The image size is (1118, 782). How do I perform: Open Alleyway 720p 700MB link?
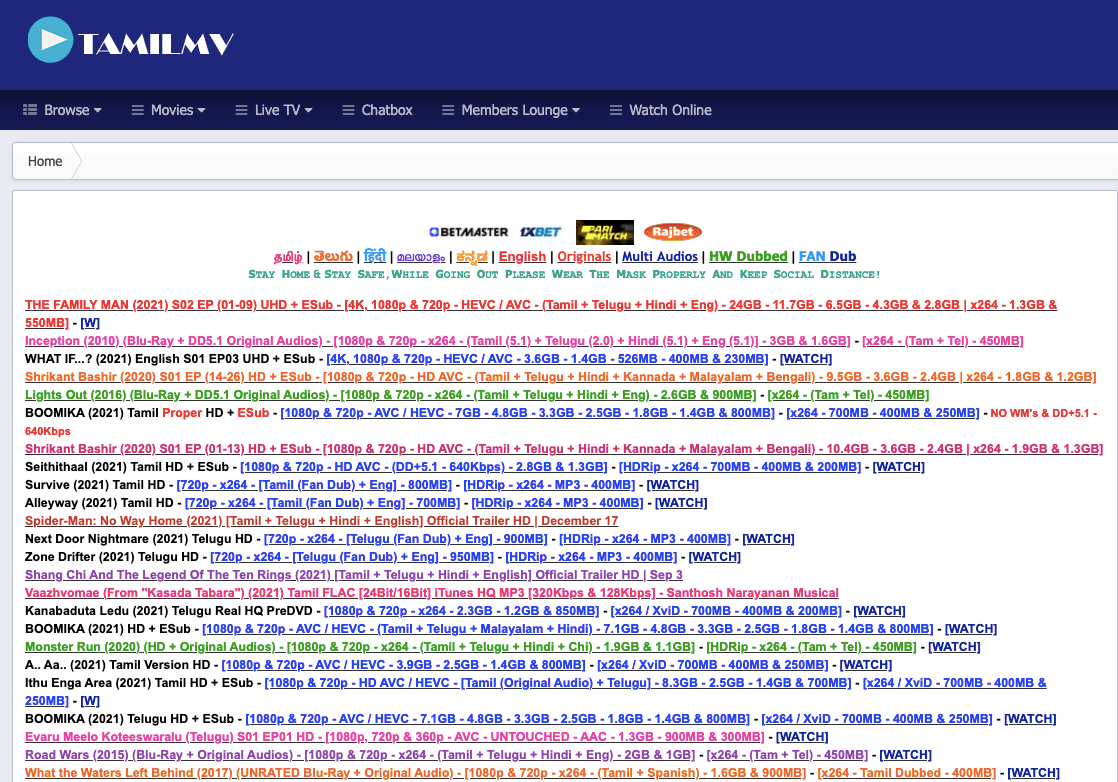point(322,503)
